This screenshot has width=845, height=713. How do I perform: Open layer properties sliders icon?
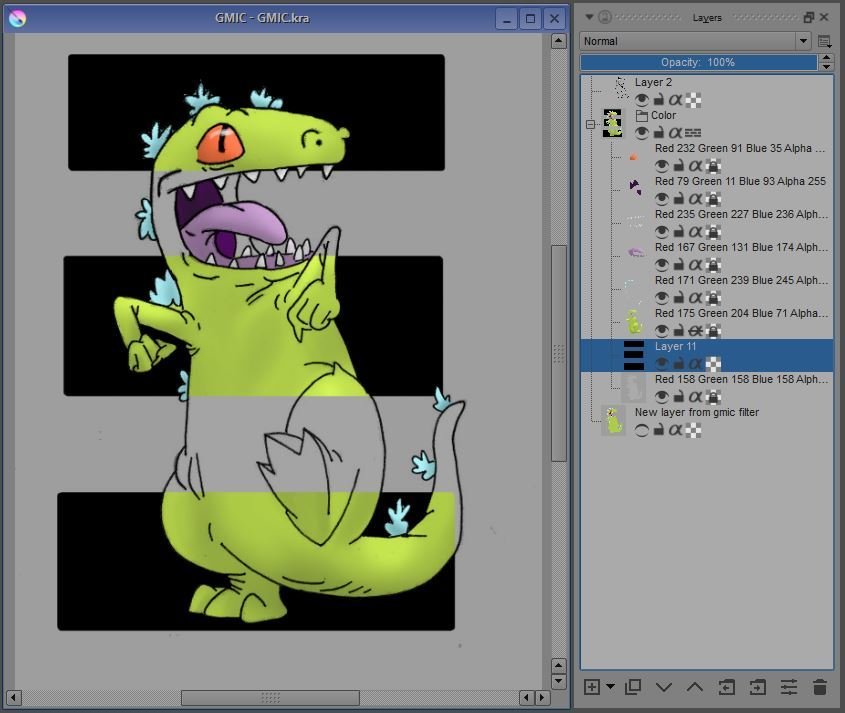point(788,687)
